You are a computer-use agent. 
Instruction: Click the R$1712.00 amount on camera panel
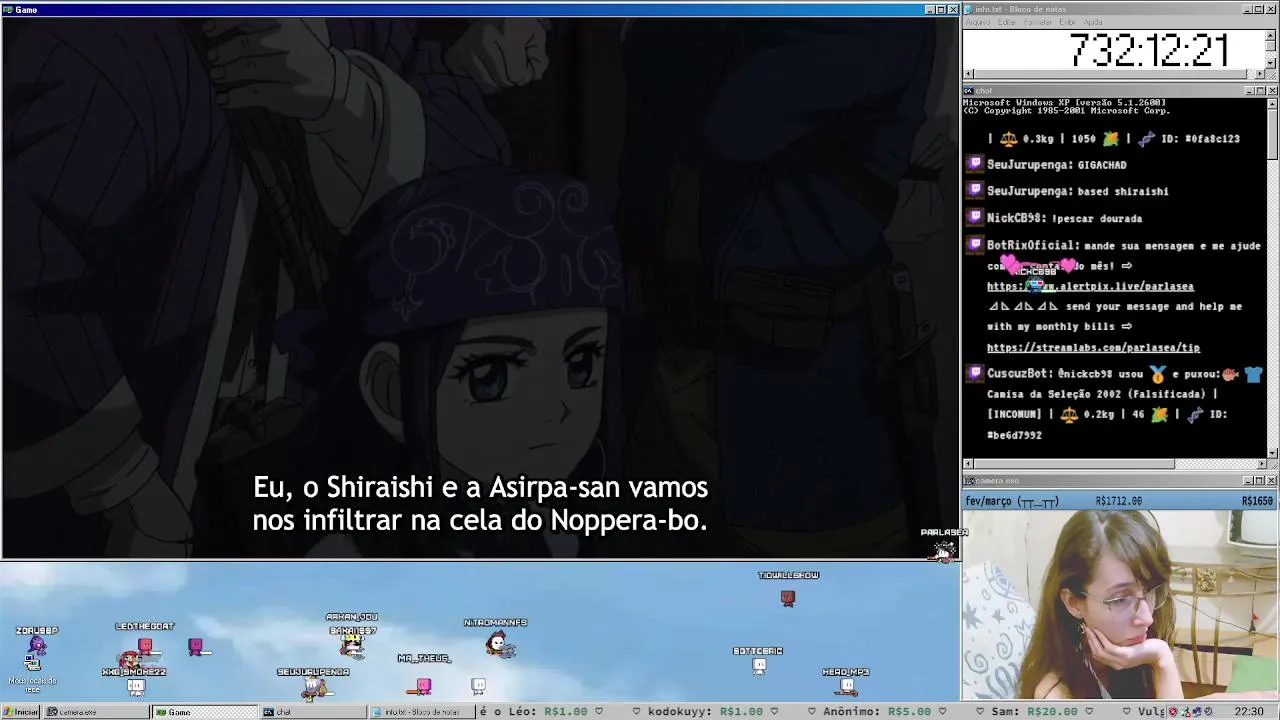(x=1119, y=501)
